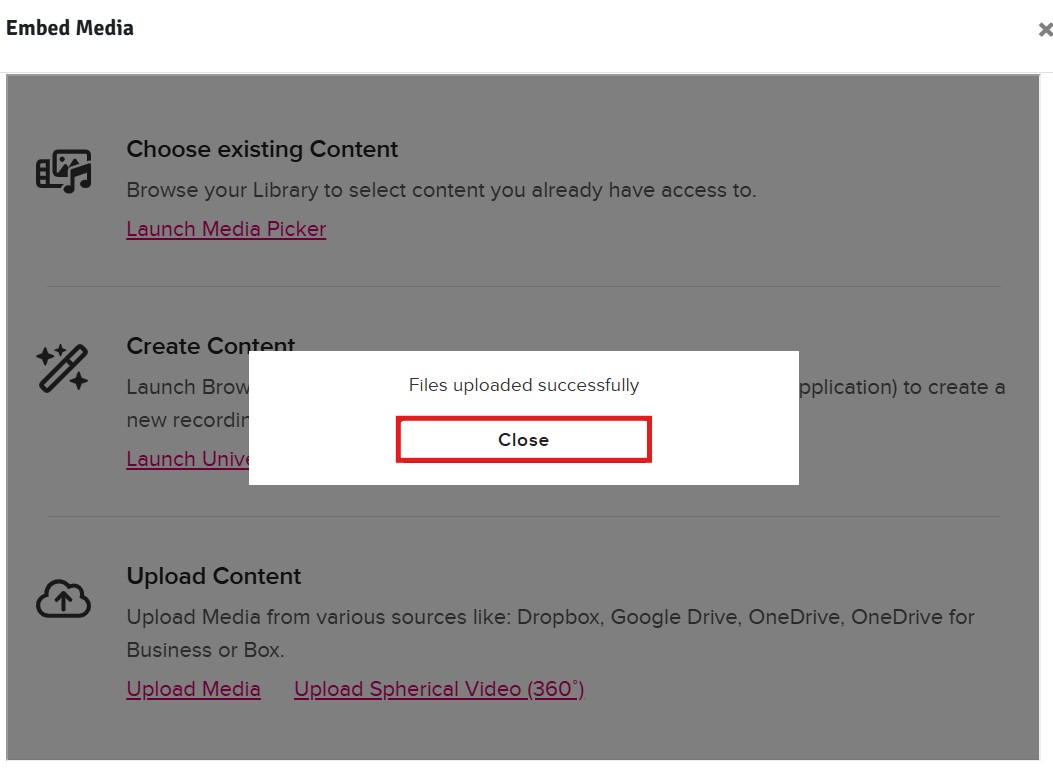The height and width of the screenshot is (782, 1053).
Task: Click the Launch Brow description text under Create Content
Action: pos(187,387)
